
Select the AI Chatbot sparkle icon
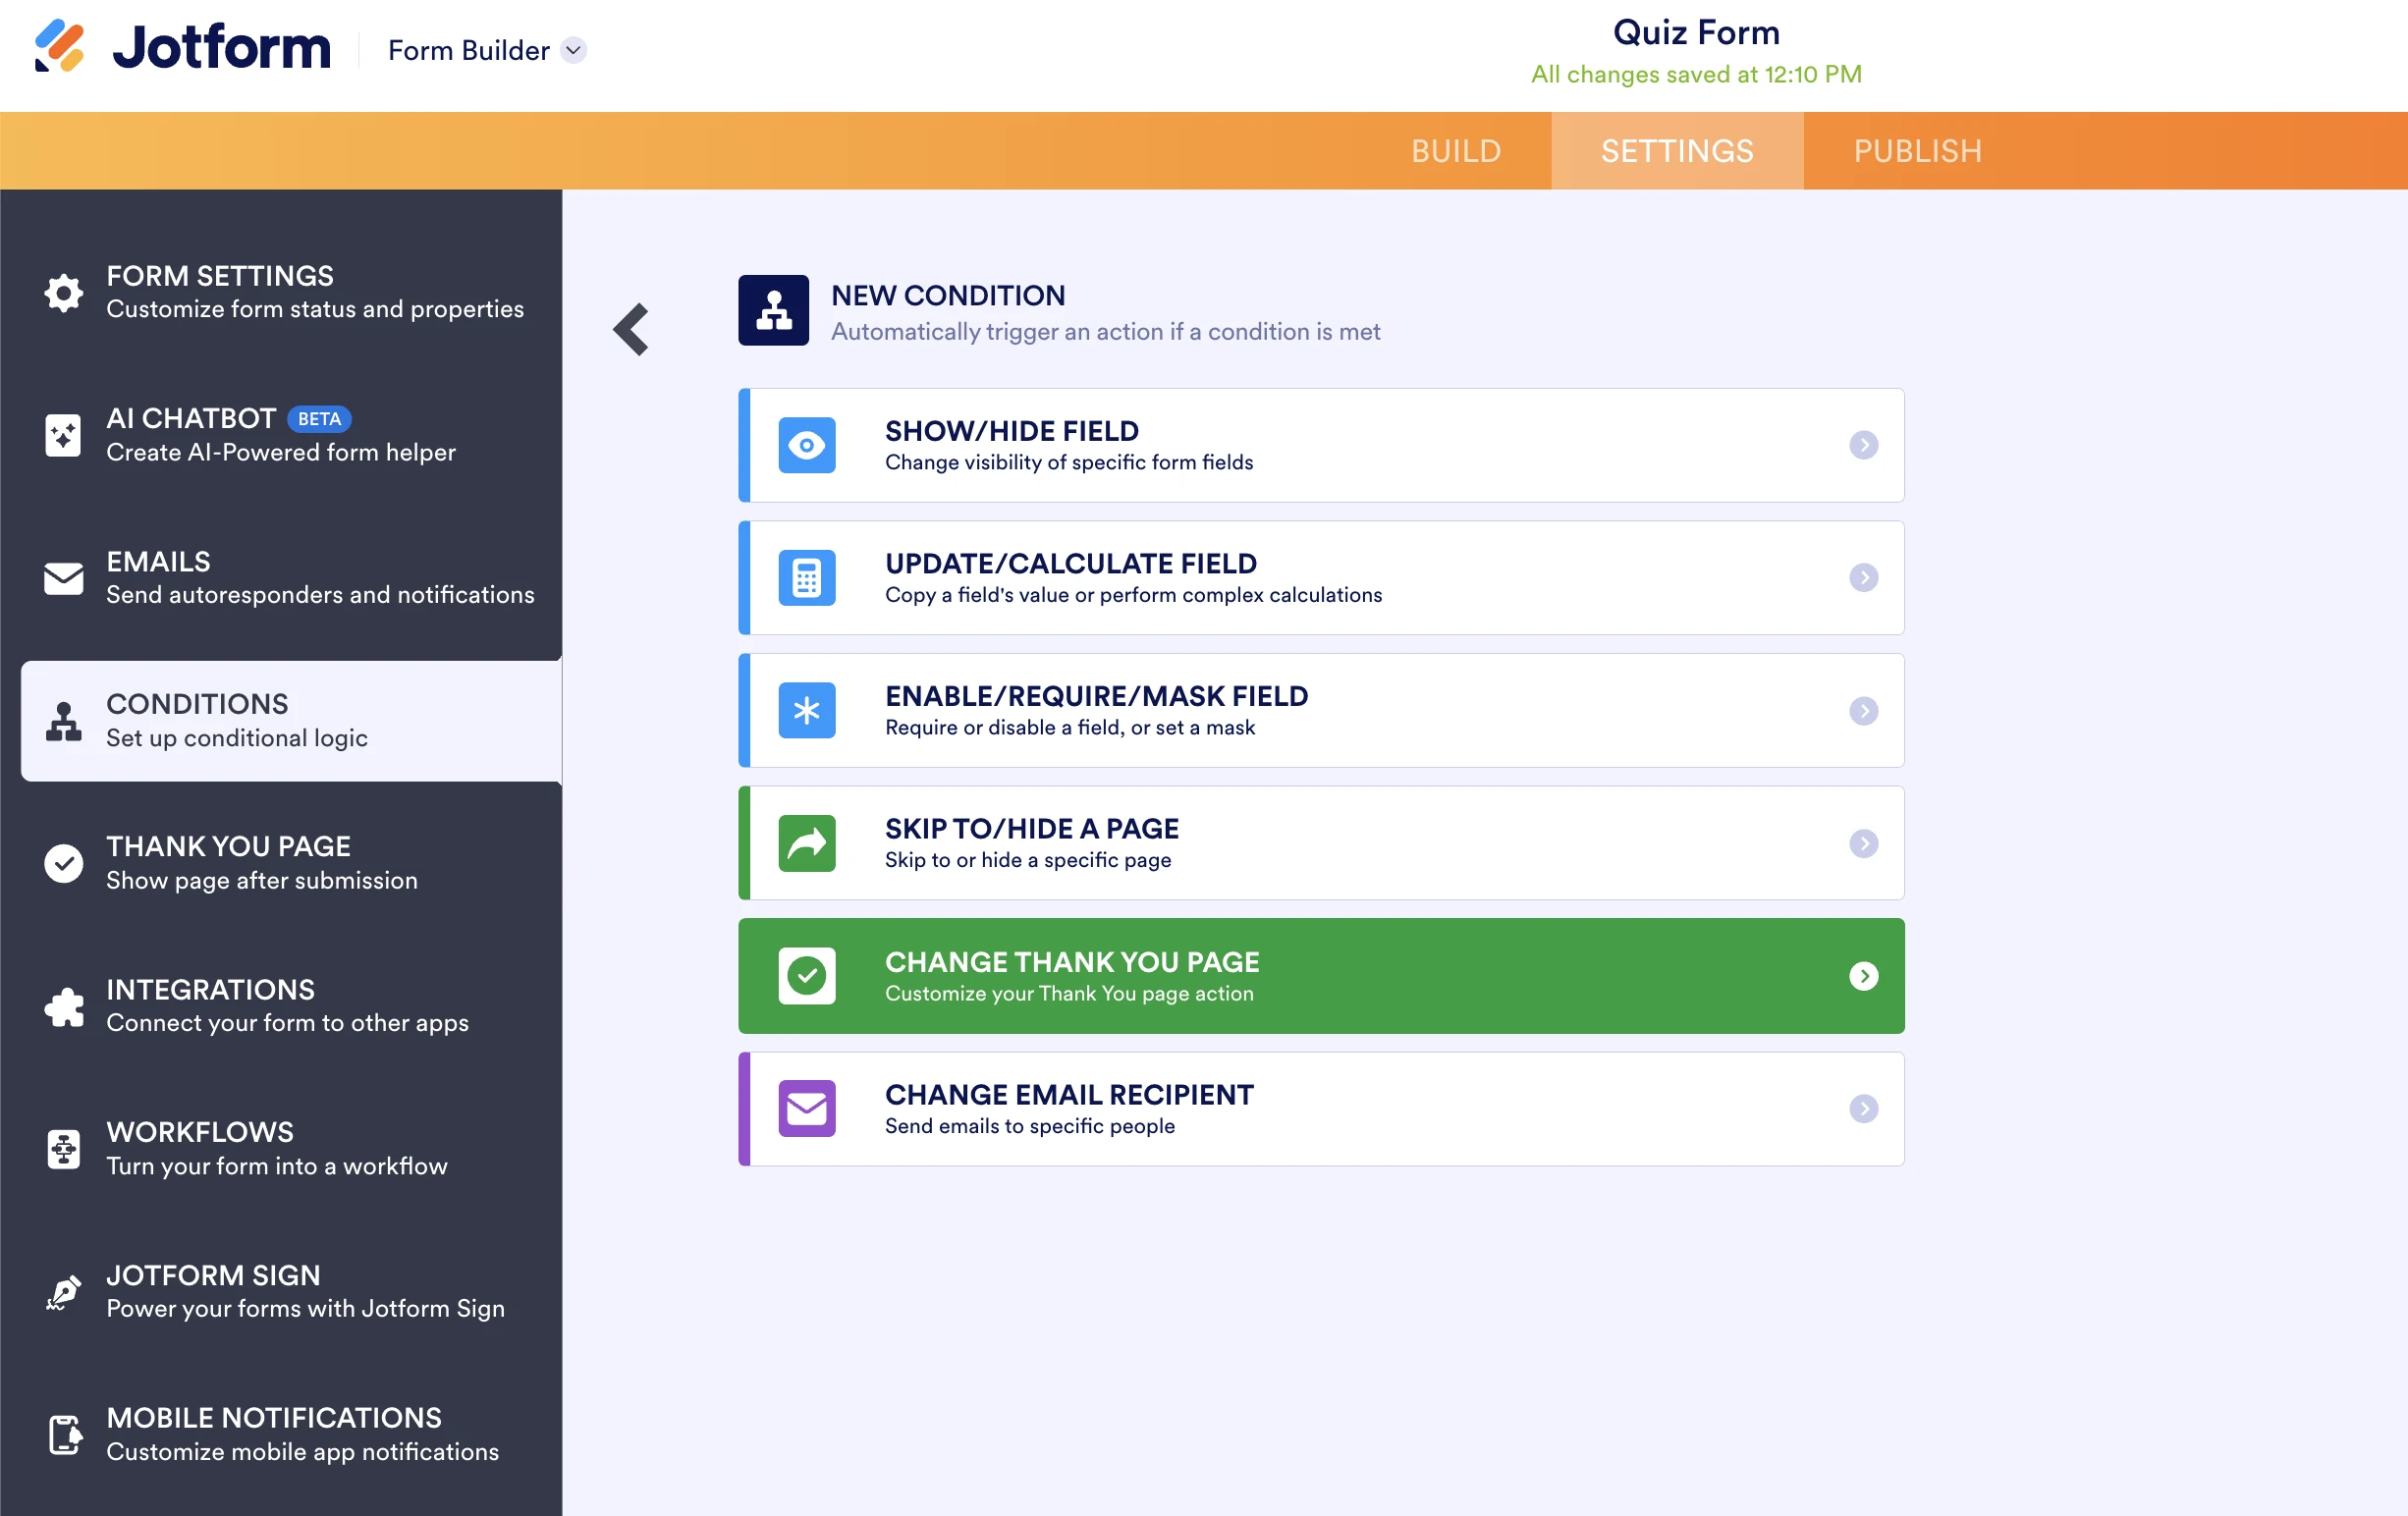(63, 435)
